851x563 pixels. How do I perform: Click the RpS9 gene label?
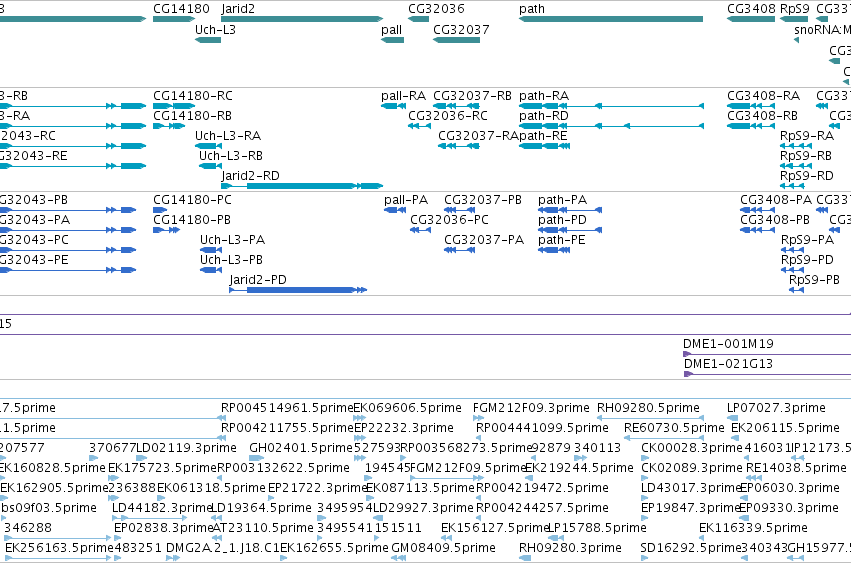795,9
